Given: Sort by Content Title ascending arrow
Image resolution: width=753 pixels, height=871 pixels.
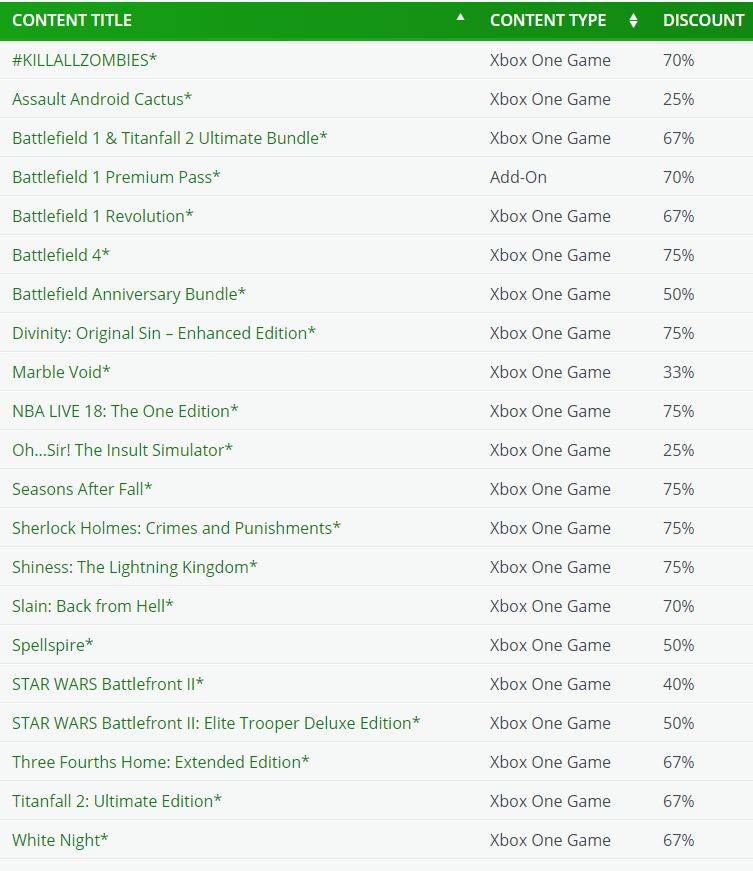Looking at the screenshot, I should point(460,18).
